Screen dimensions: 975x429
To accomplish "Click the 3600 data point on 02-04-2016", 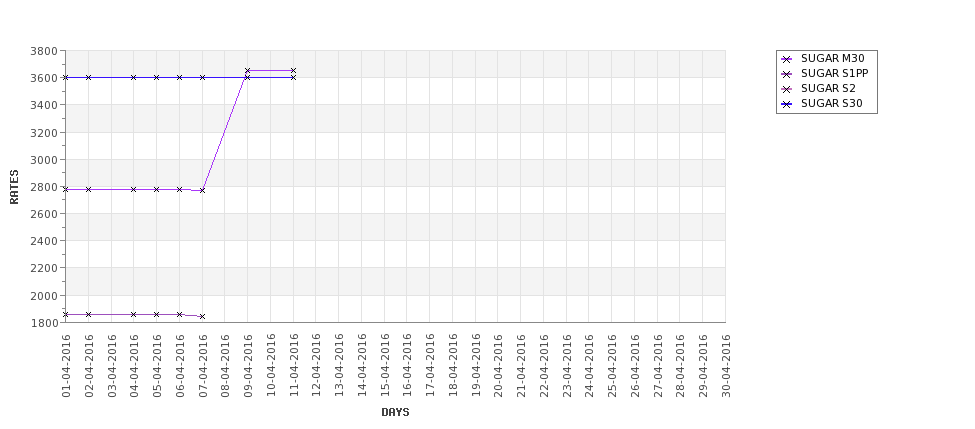I will coord(88,77).
